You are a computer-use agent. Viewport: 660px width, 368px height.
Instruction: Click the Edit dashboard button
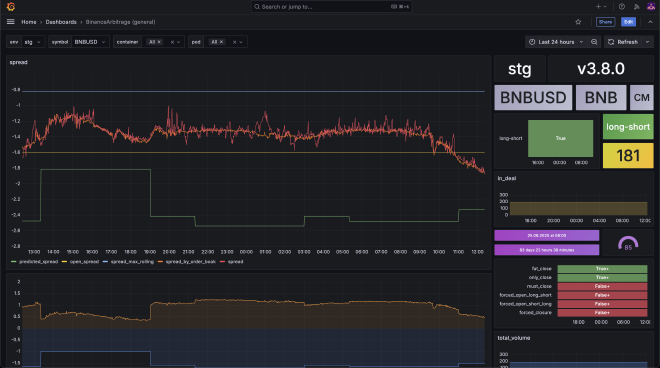[628, 22]
